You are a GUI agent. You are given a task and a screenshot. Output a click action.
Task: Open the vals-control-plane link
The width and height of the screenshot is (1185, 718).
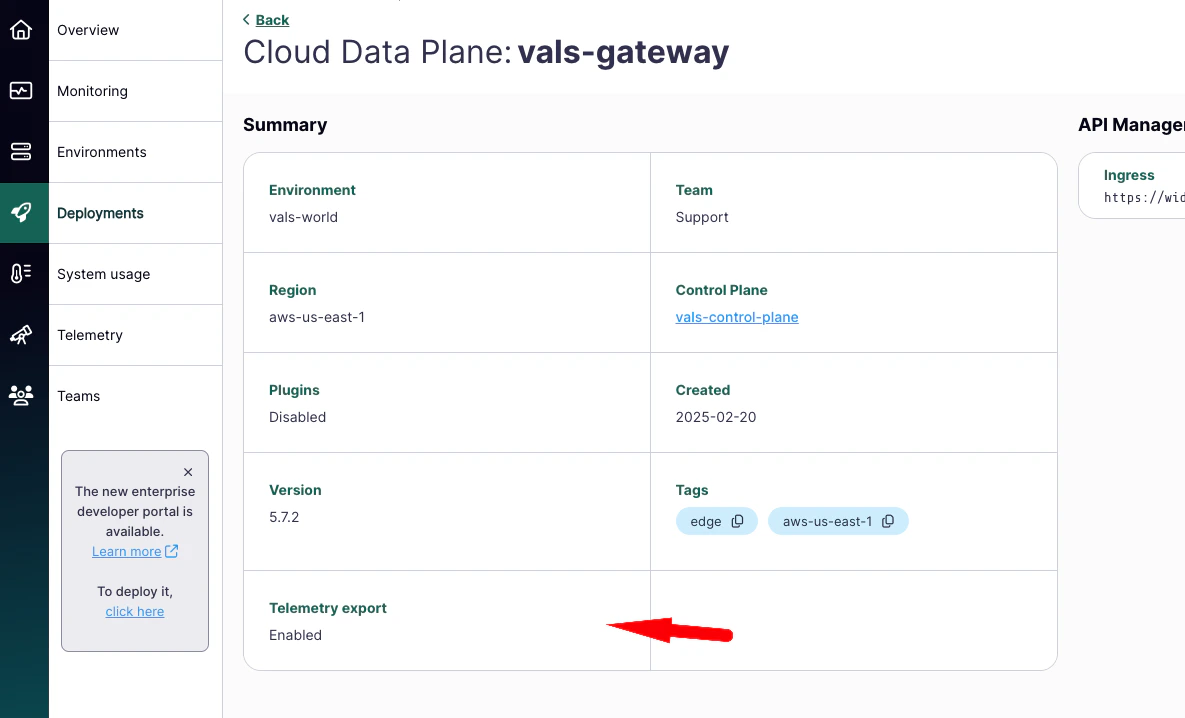(736, 317)
